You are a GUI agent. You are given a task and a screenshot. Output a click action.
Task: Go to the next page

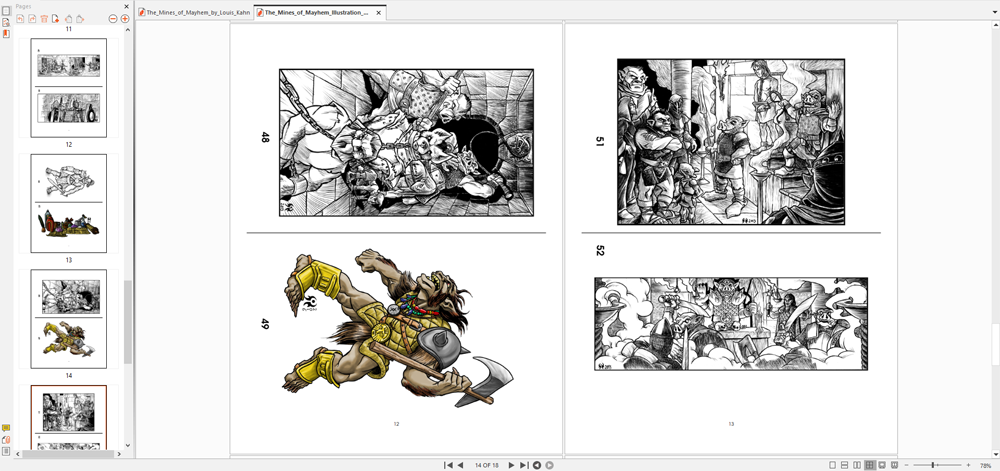pos(511,465)
